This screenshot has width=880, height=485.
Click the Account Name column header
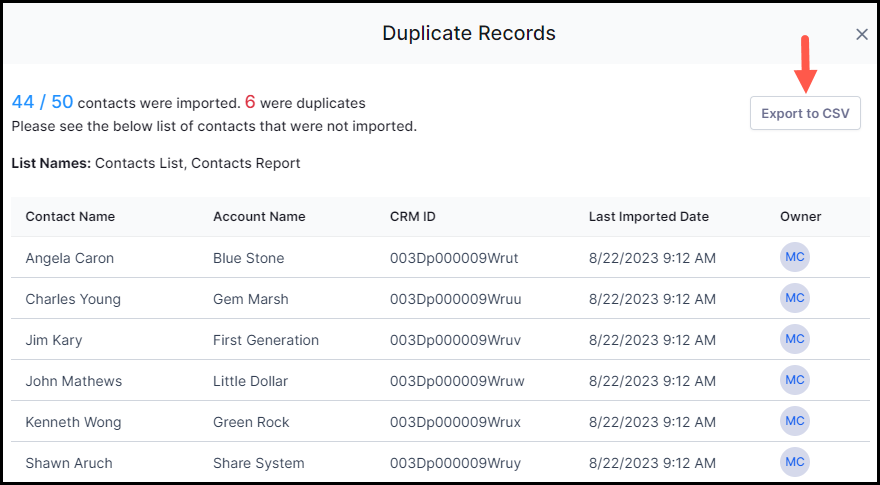tap(259, 217)
